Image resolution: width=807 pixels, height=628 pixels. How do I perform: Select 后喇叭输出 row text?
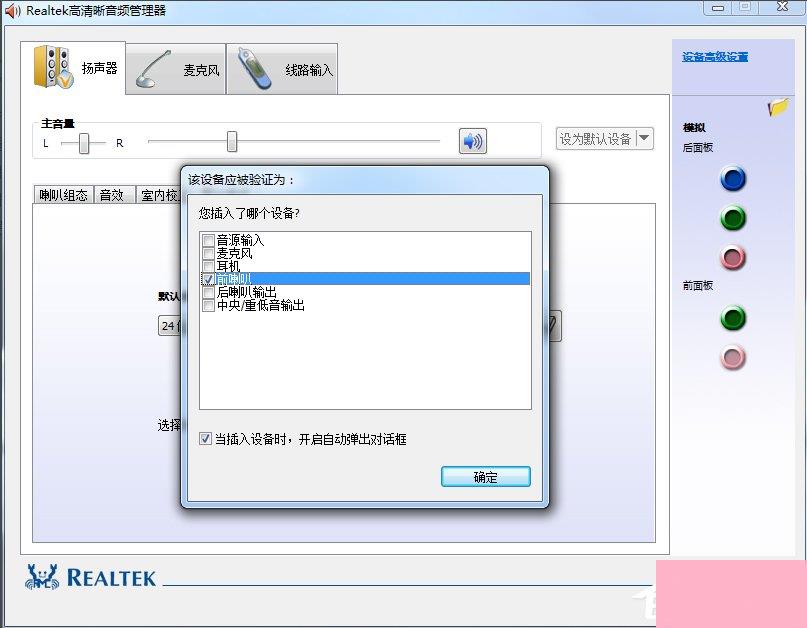247,292
